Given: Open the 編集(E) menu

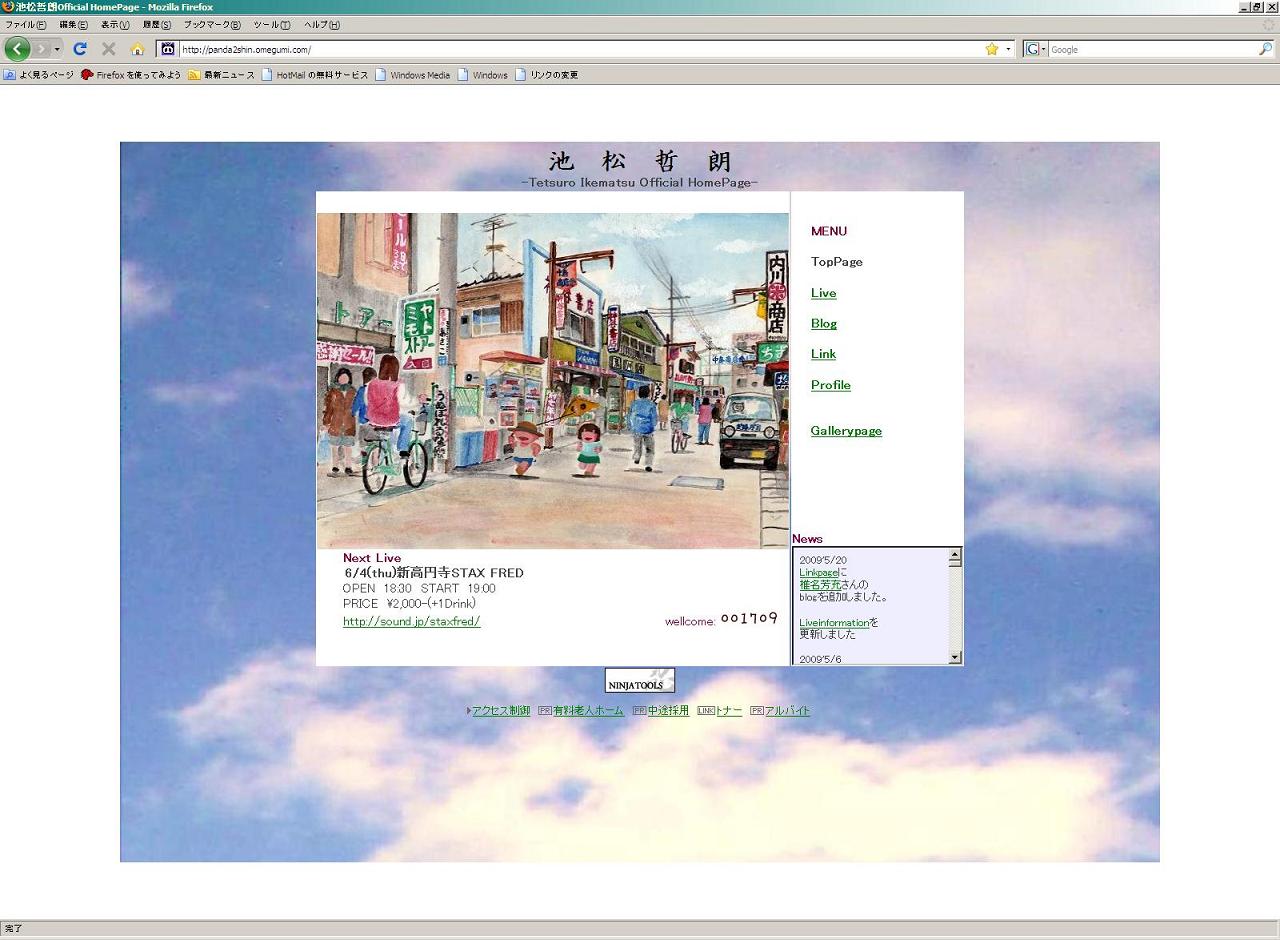Looking at the screenshot, I should [x=73, y=25].
